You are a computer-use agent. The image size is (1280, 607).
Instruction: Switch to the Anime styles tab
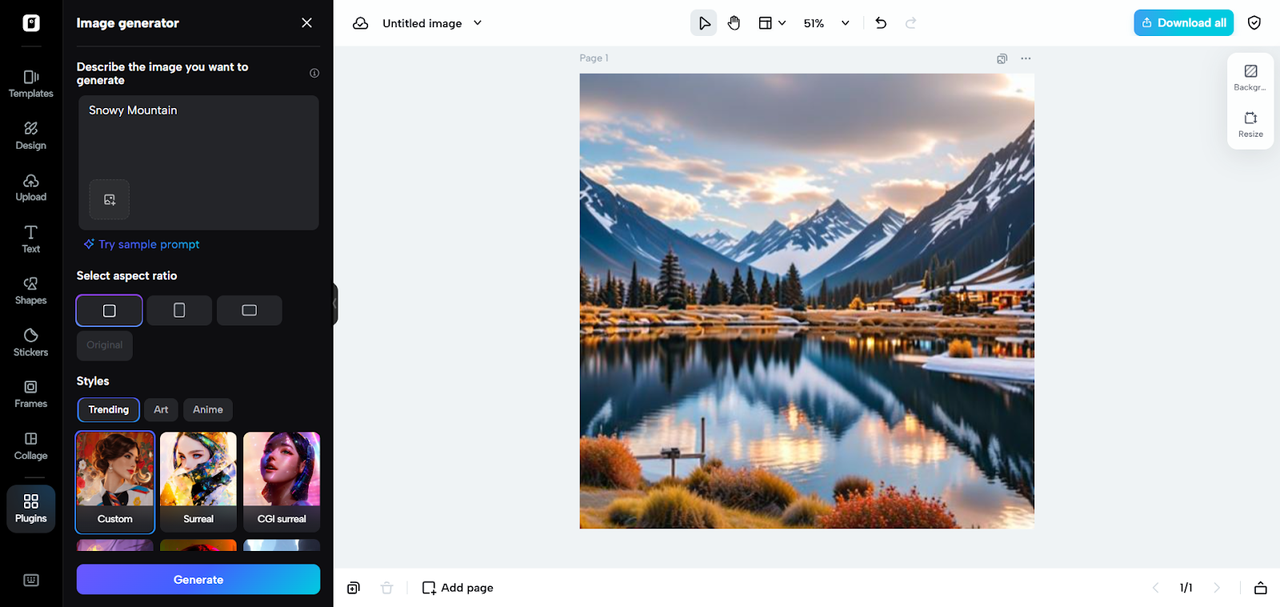click(x=207, y=409)
